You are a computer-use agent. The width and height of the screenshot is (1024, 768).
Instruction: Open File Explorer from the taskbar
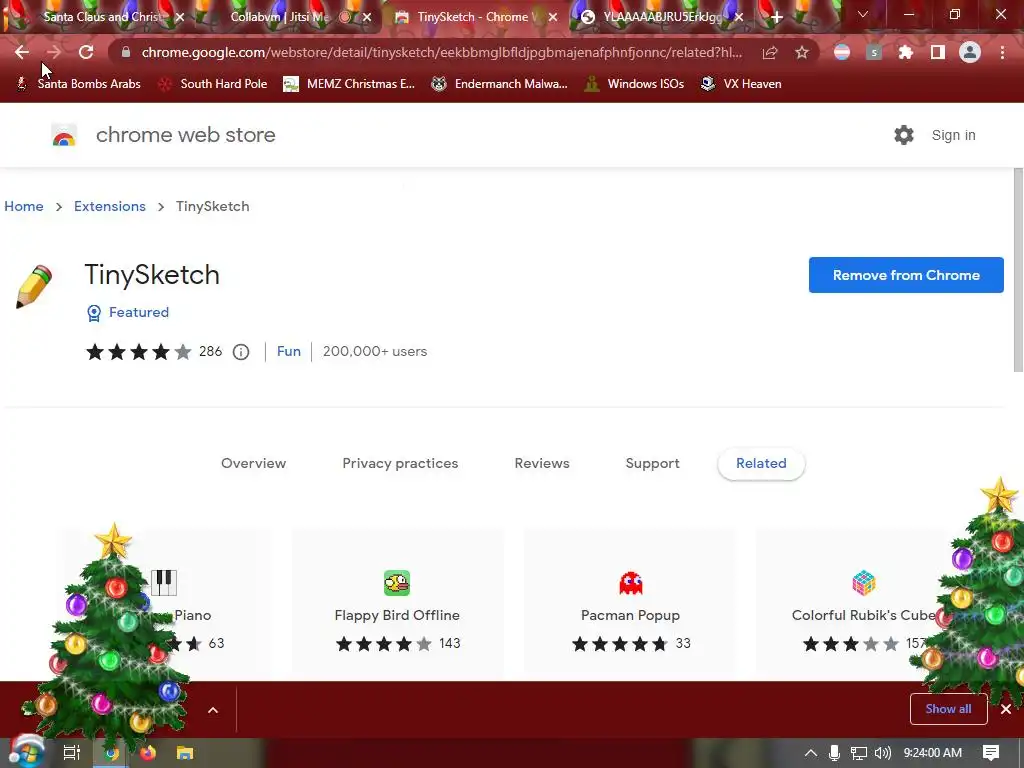(185, 753)
